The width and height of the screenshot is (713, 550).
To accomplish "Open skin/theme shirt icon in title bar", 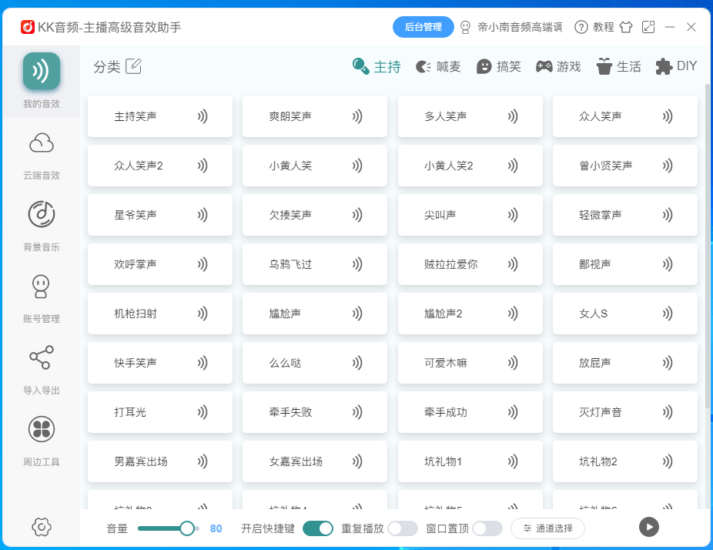I will tap(626, 27).
